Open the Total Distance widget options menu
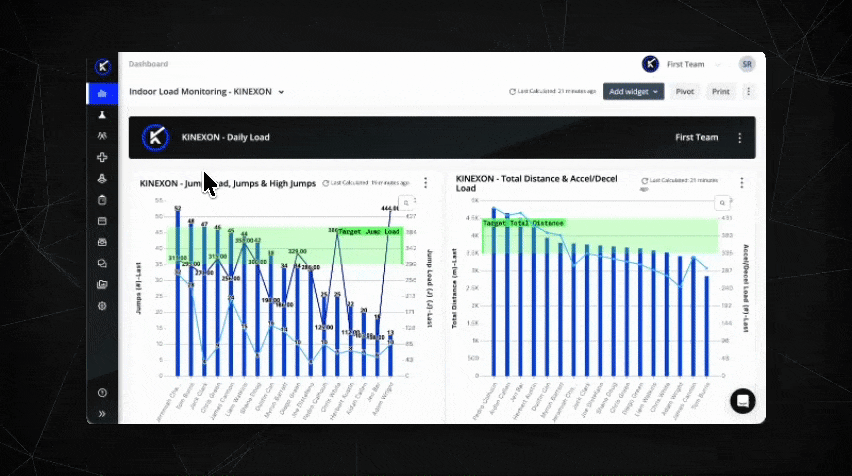This screenshot has width=852, height=476. [x=741, y=183]
